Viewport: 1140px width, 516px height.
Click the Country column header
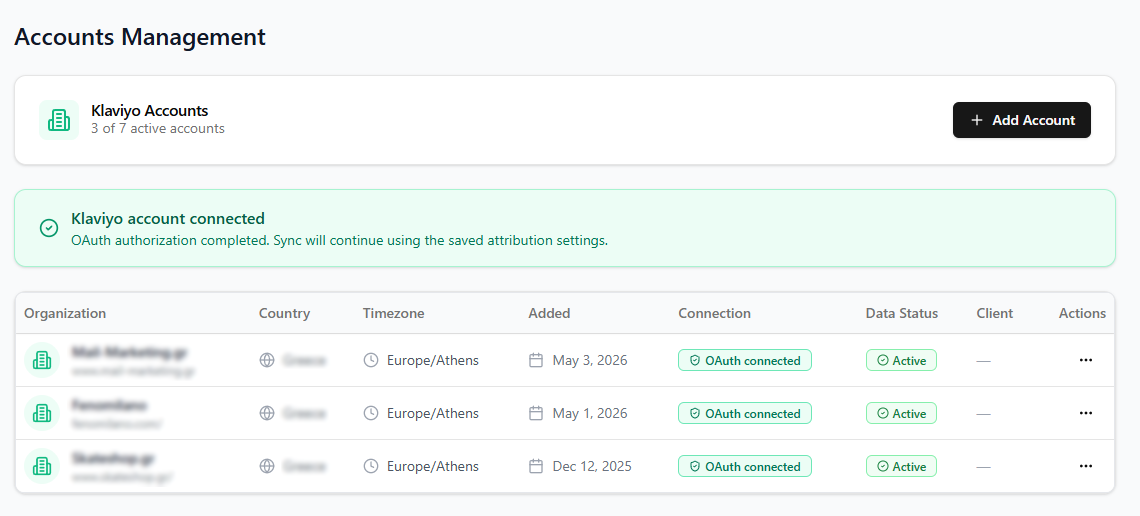[x=284, y=313]
